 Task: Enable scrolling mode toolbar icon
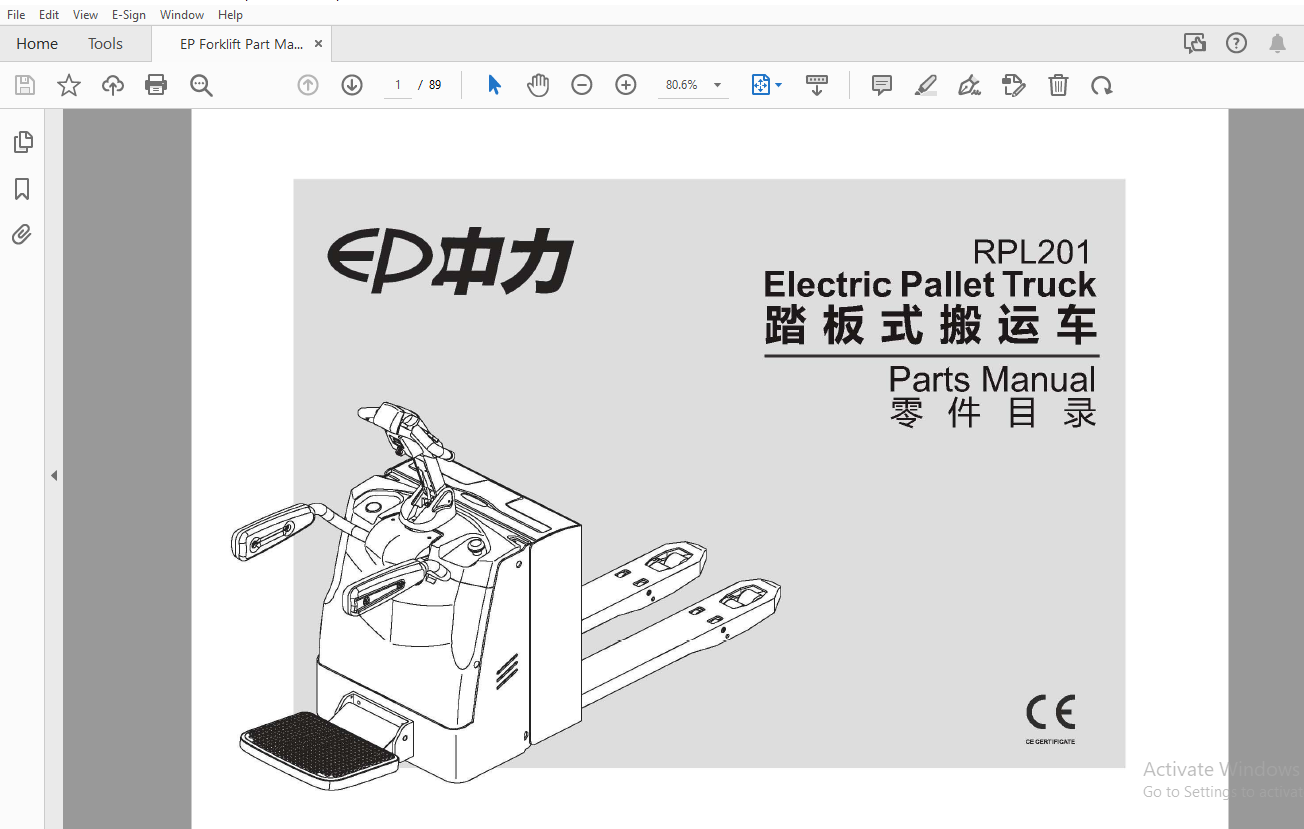pos(817,85)
